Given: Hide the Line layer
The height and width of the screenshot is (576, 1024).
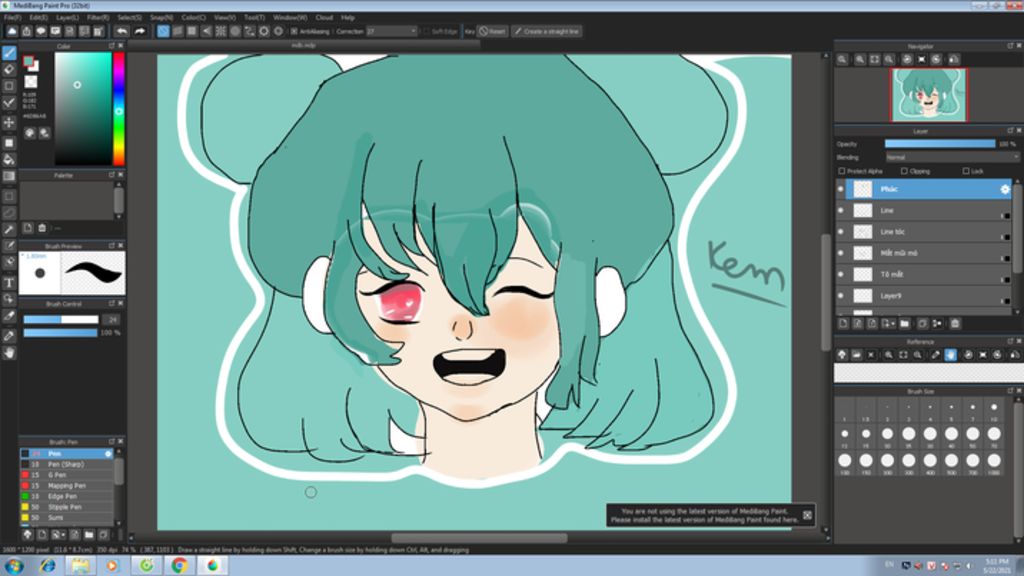Looking at the screenshot, I should [840, 210].
